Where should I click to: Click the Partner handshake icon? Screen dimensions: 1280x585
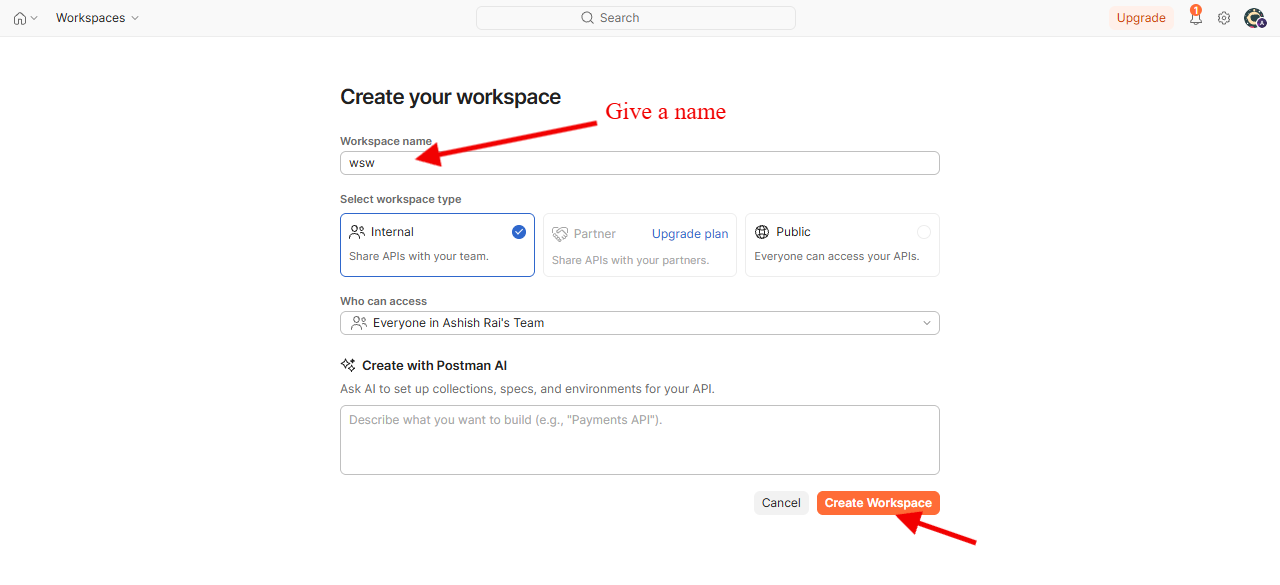pyautogui.click(x=560, y=234)
